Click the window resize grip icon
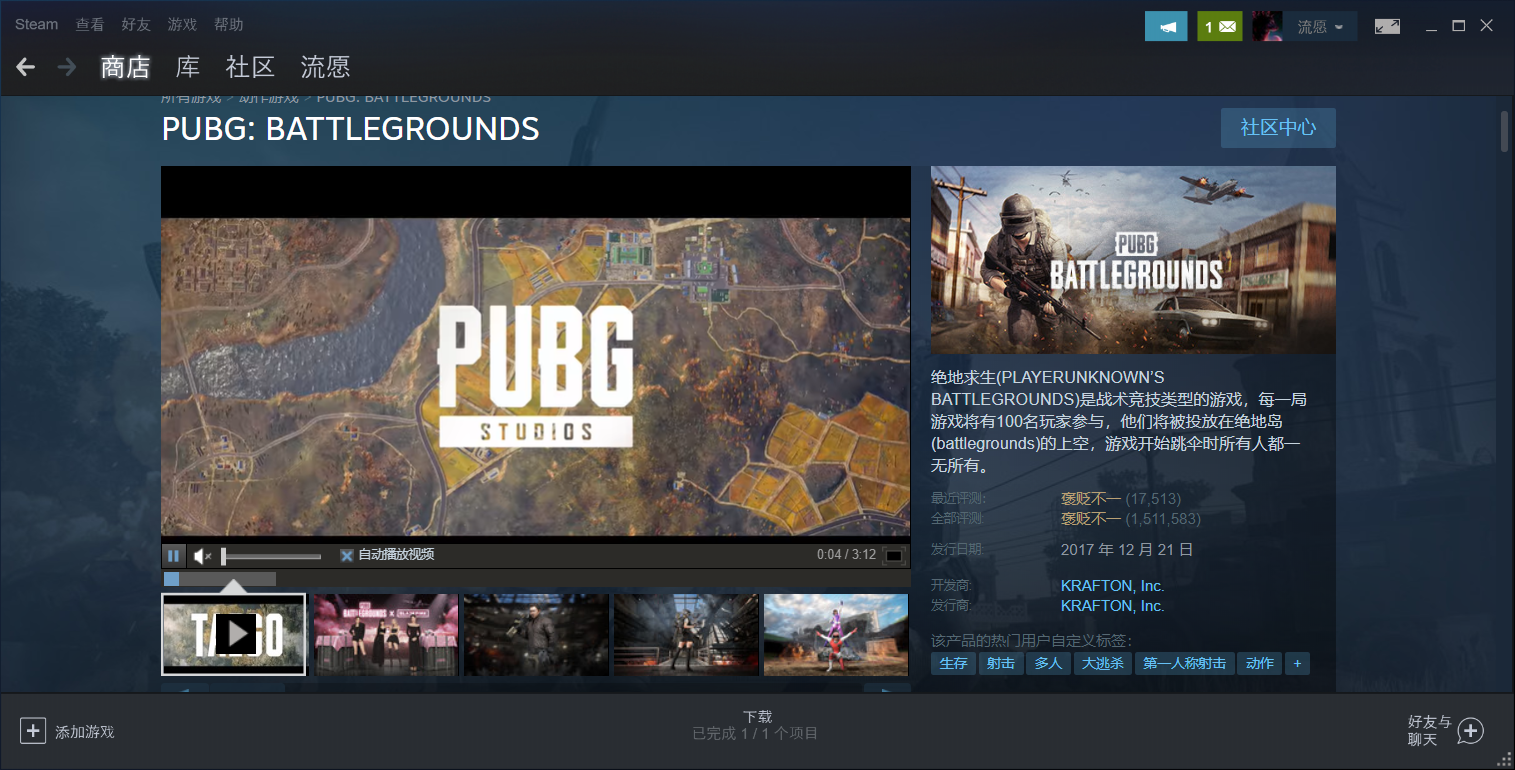The image size is (1515, 770). (1503, 758)
